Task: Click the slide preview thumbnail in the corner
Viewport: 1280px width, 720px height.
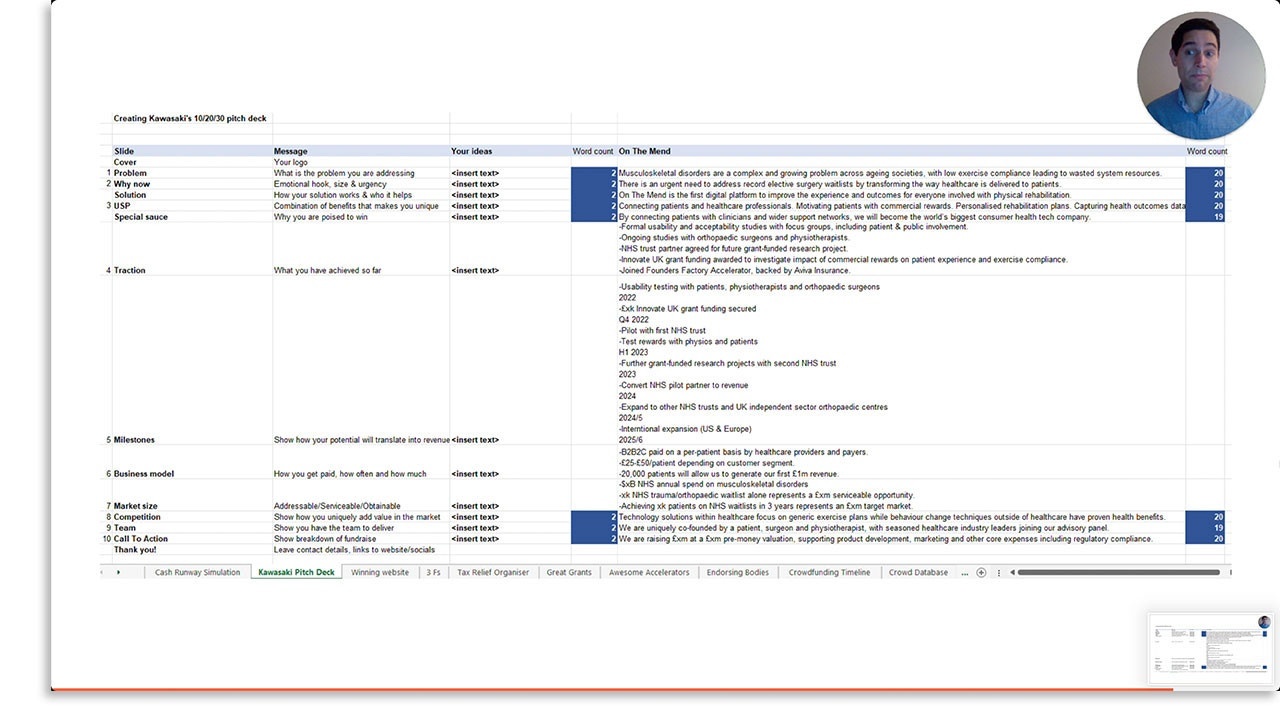Action: (x=1212, y=648)
